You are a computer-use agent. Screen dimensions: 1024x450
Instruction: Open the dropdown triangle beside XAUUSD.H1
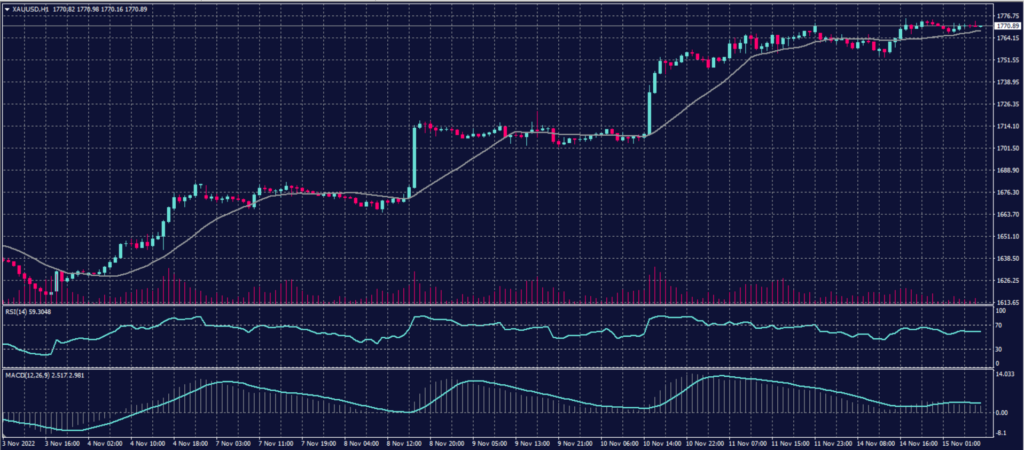[x=7, y=9]
